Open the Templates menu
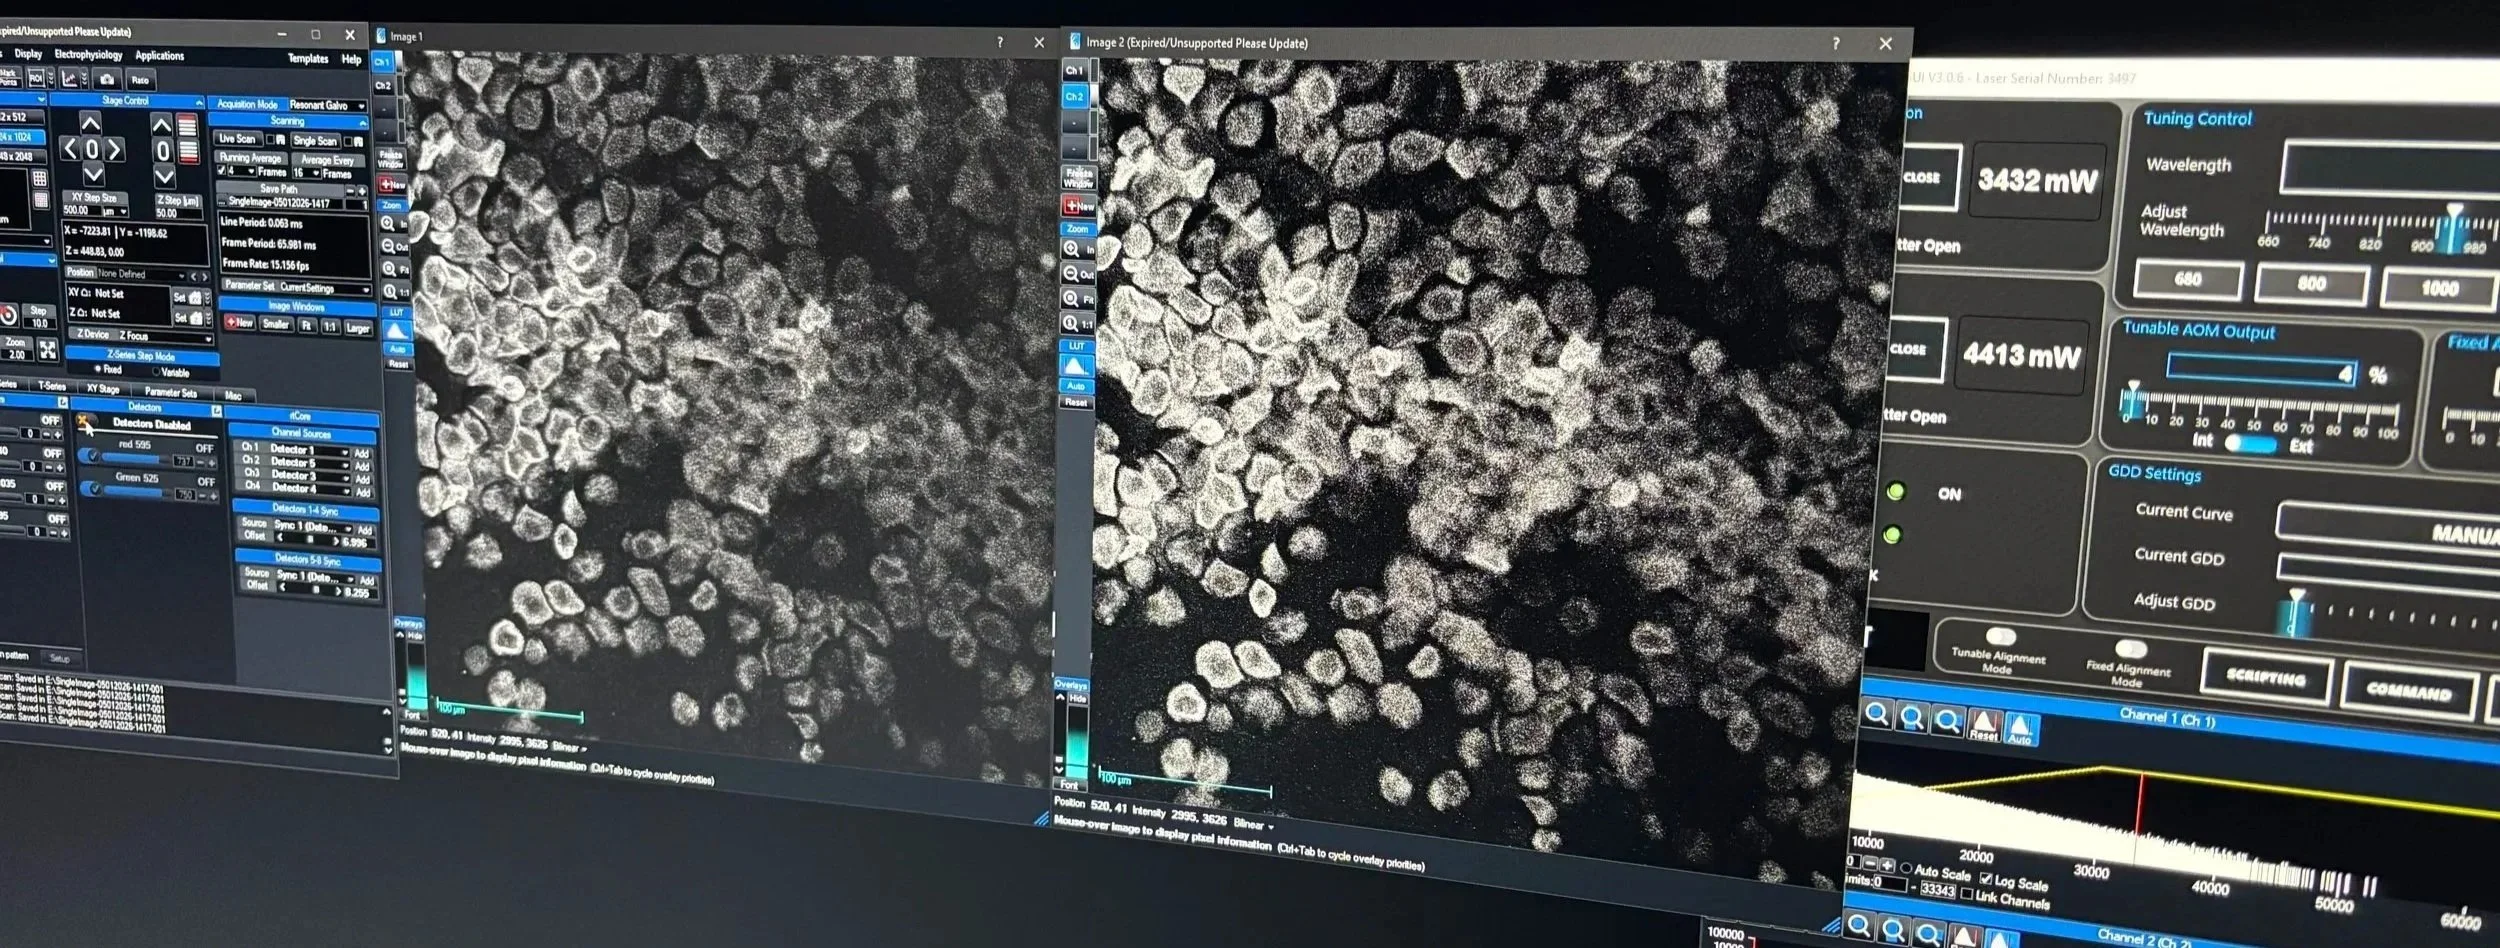Viewport: 2500px width, 948px height. coord(308,58)
